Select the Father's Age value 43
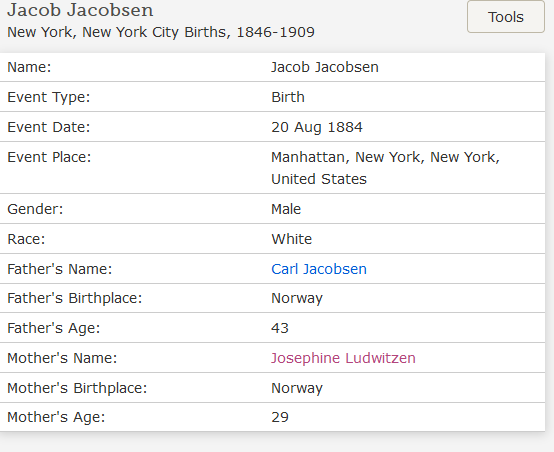The image size is (554, 452). pyautogui.click(x=280, y=328)
